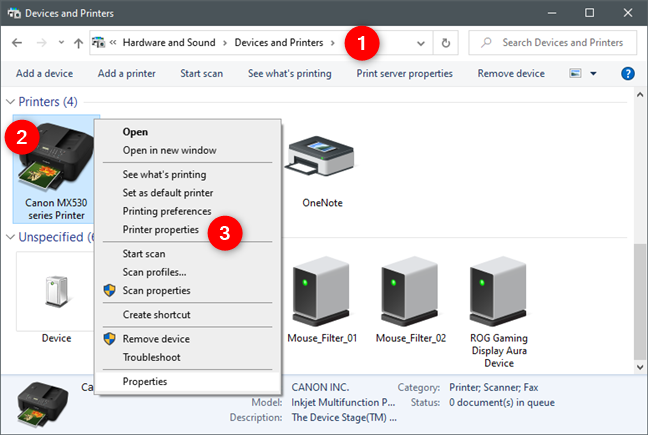Select Devices and Printers in breadcrumb
The image size is (648, 435).
[279, 43]
